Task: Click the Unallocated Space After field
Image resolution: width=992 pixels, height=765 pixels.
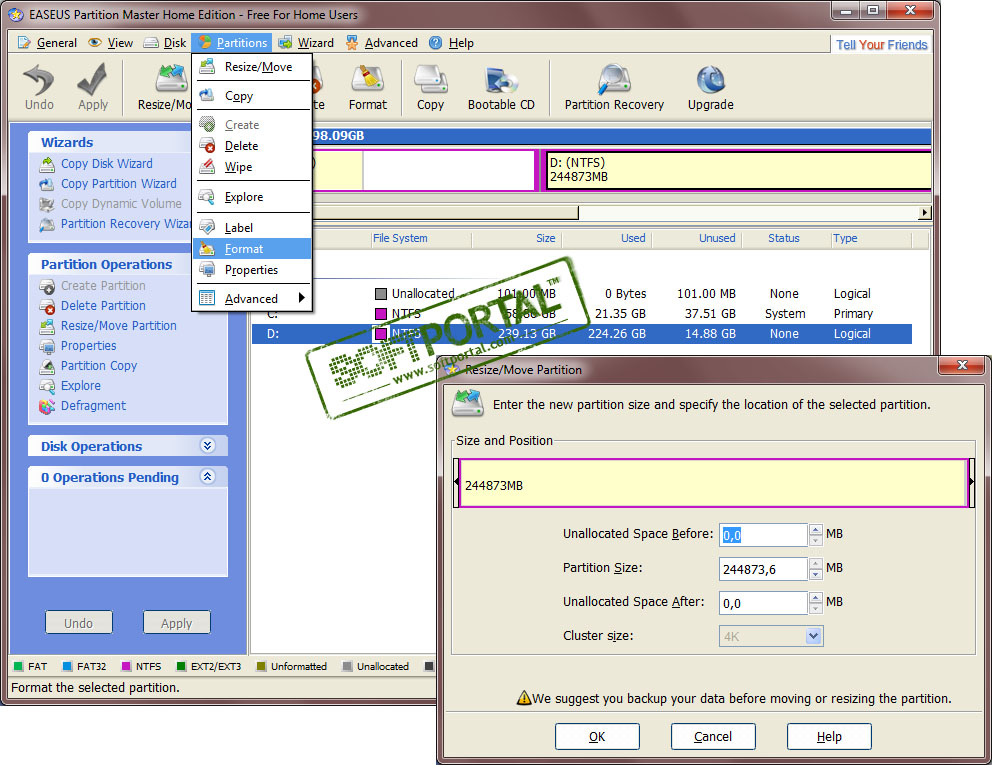Action: point(763,603)
